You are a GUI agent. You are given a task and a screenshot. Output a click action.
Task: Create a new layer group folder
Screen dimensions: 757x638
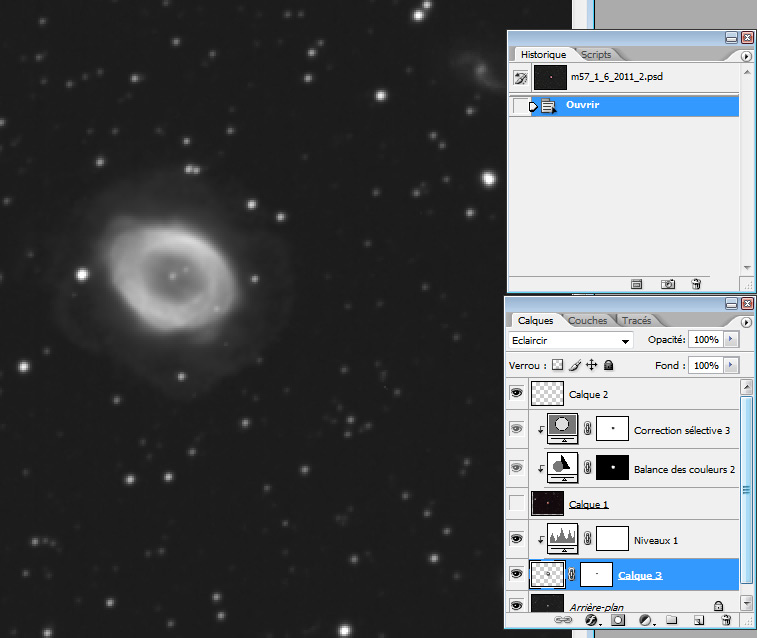(x=671, y=620)
